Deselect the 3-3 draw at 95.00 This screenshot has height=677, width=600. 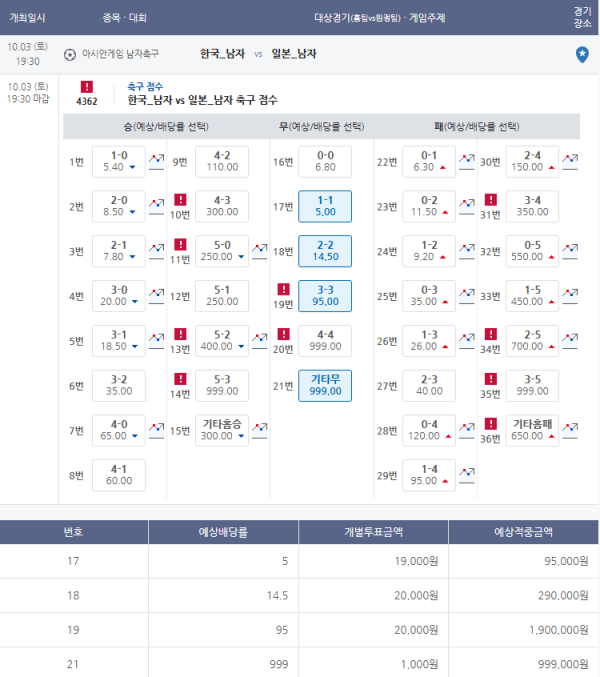pos(325,296)
